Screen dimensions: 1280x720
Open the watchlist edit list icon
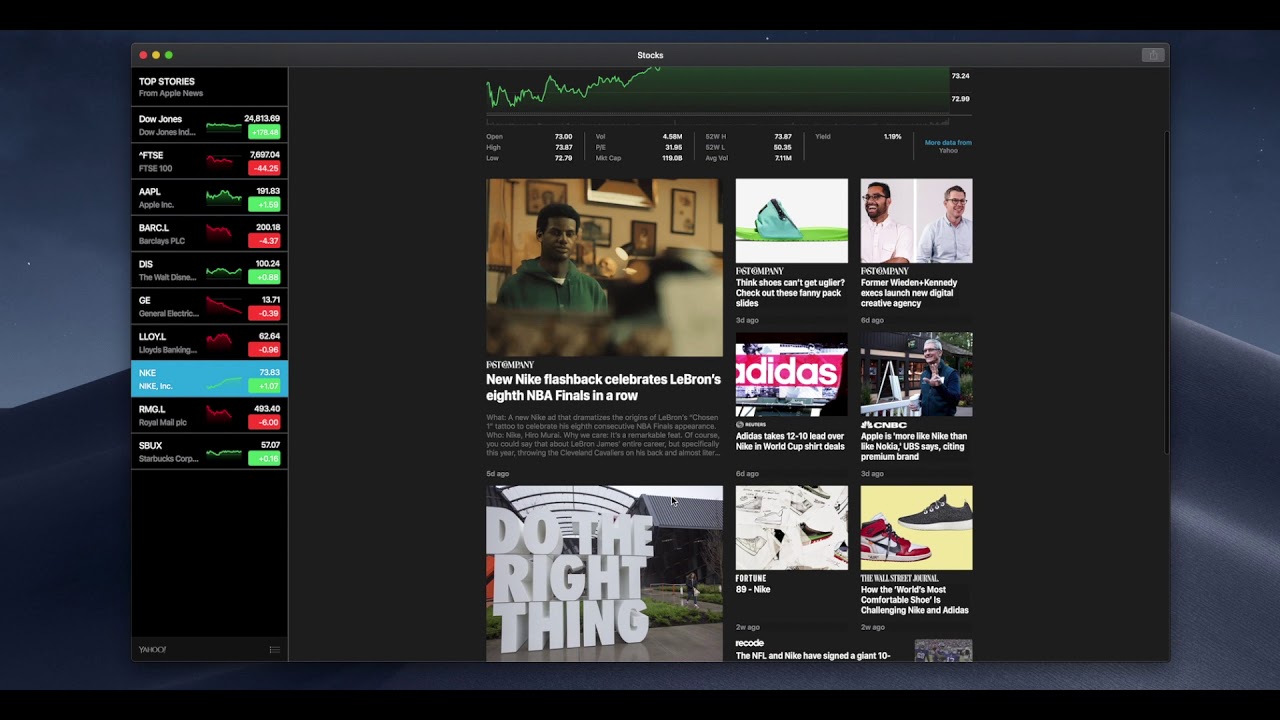point(274,650)
